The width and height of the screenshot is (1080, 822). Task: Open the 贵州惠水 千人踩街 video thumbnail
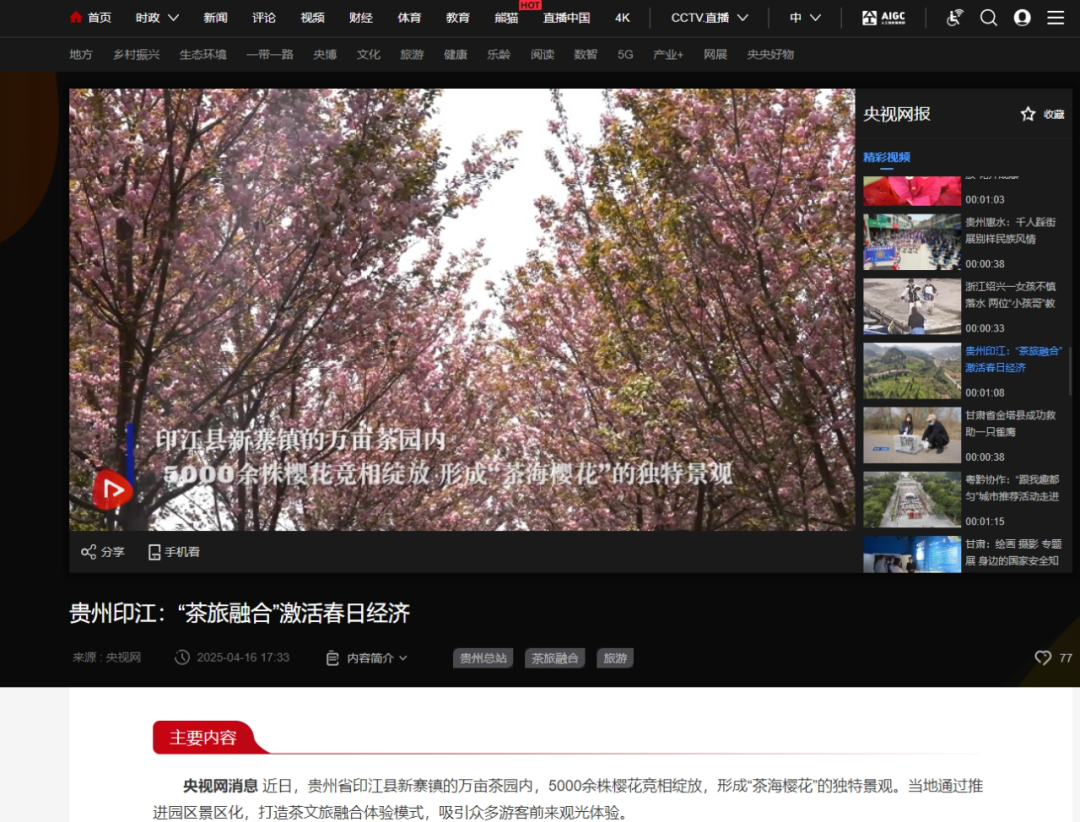pyautogui.click(x=912, y=242)
